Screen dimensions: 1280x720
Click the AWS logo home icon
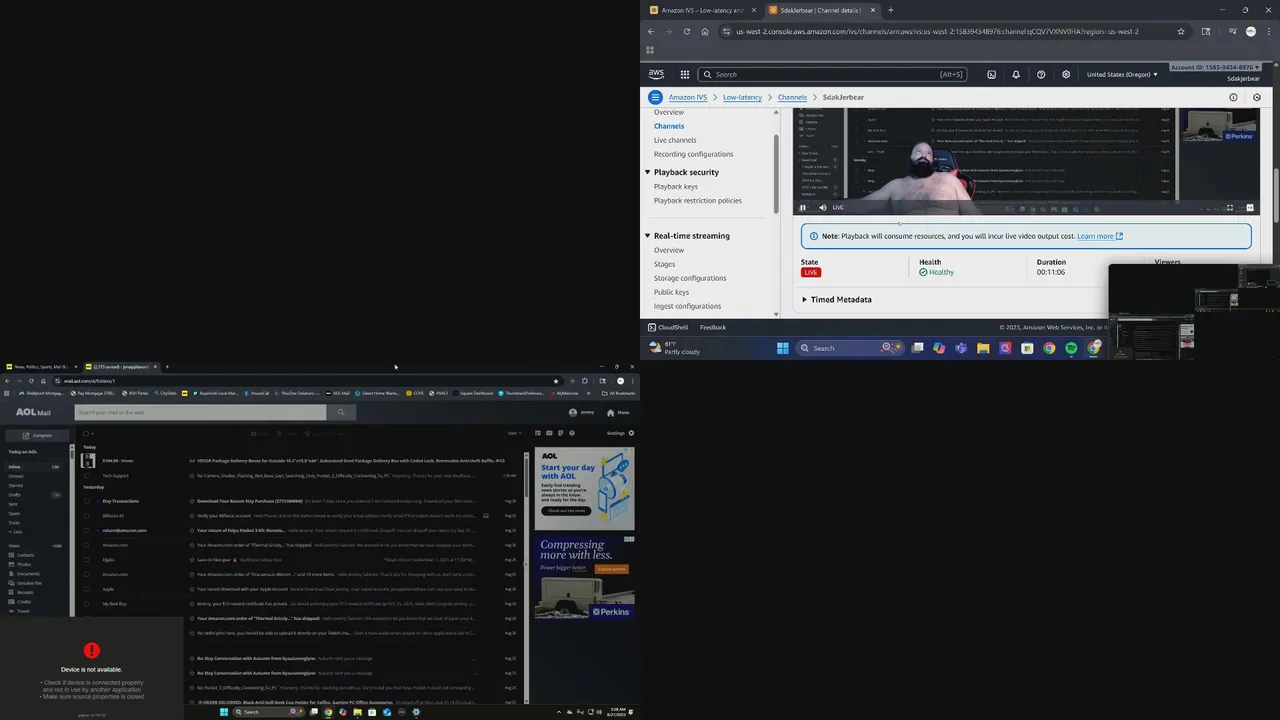(656, 74)
